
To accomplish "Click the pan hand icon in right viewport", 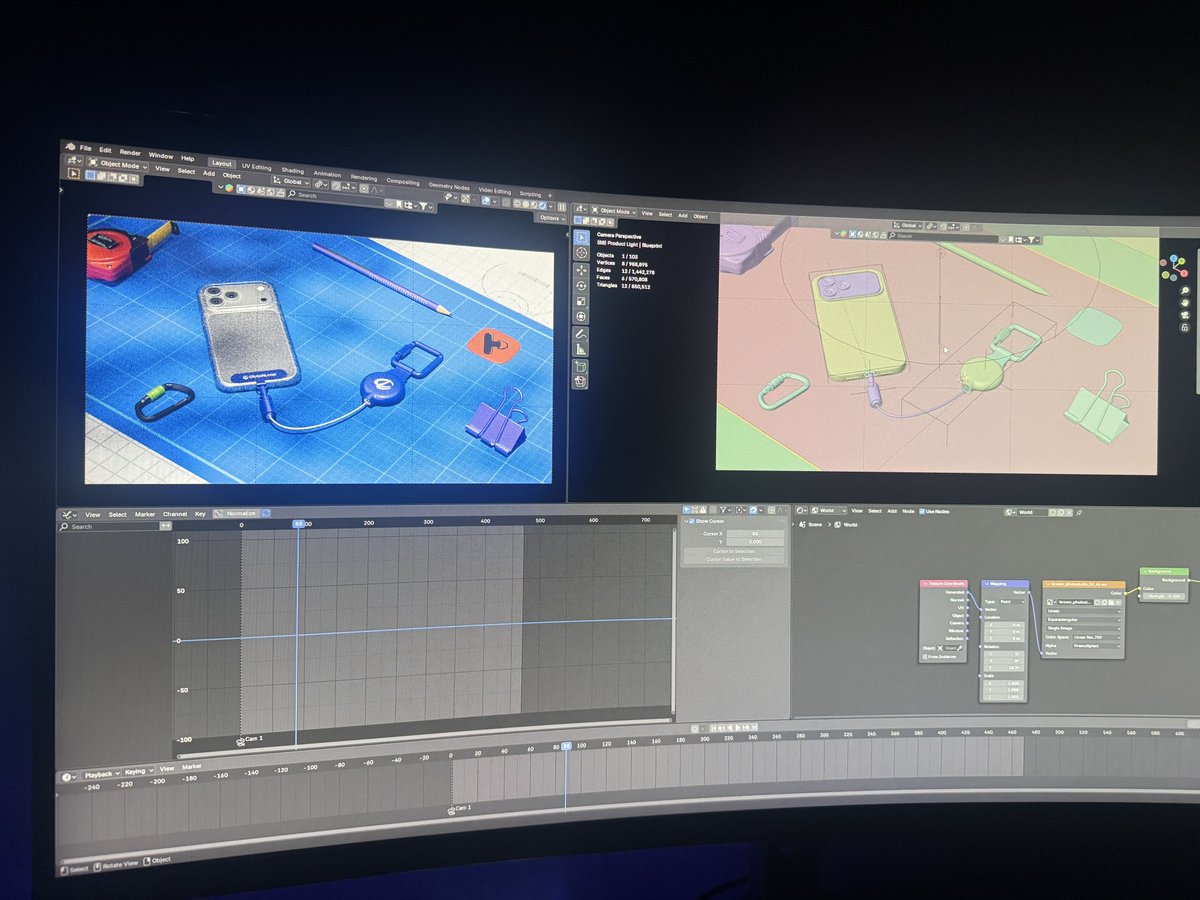I will [x=1184, y=303].
